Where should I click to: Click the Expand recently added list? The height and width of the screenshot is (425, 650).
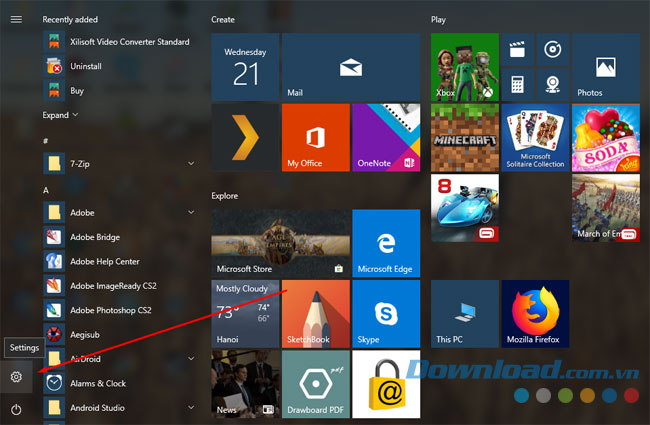coord(60,115)
